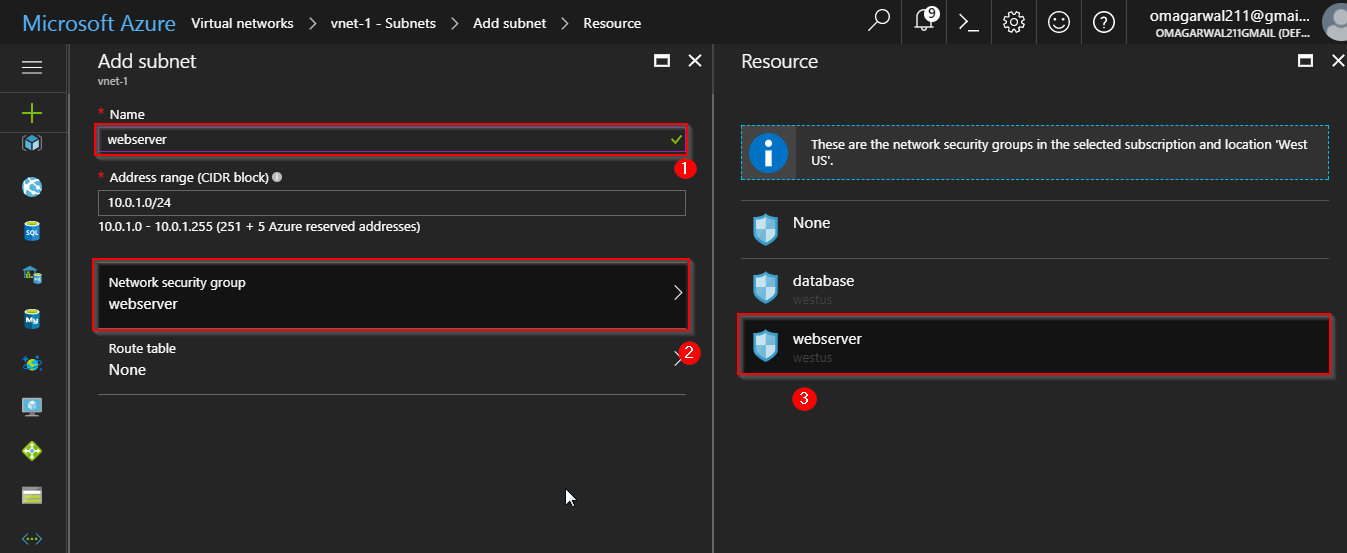This screenshot has width=1347, height=553.
Task: Open Azure Cosmos DB sidebar icon
Action: point(32,363)
